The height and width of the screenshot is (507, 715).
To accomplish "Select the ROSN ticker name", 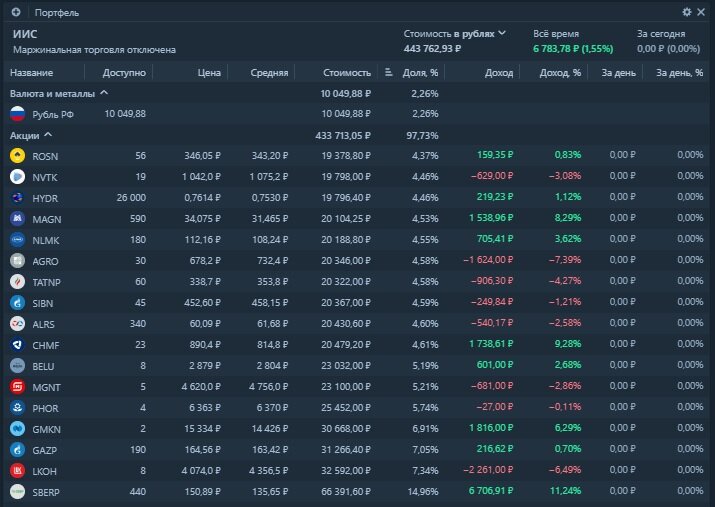I will (45, 156).
